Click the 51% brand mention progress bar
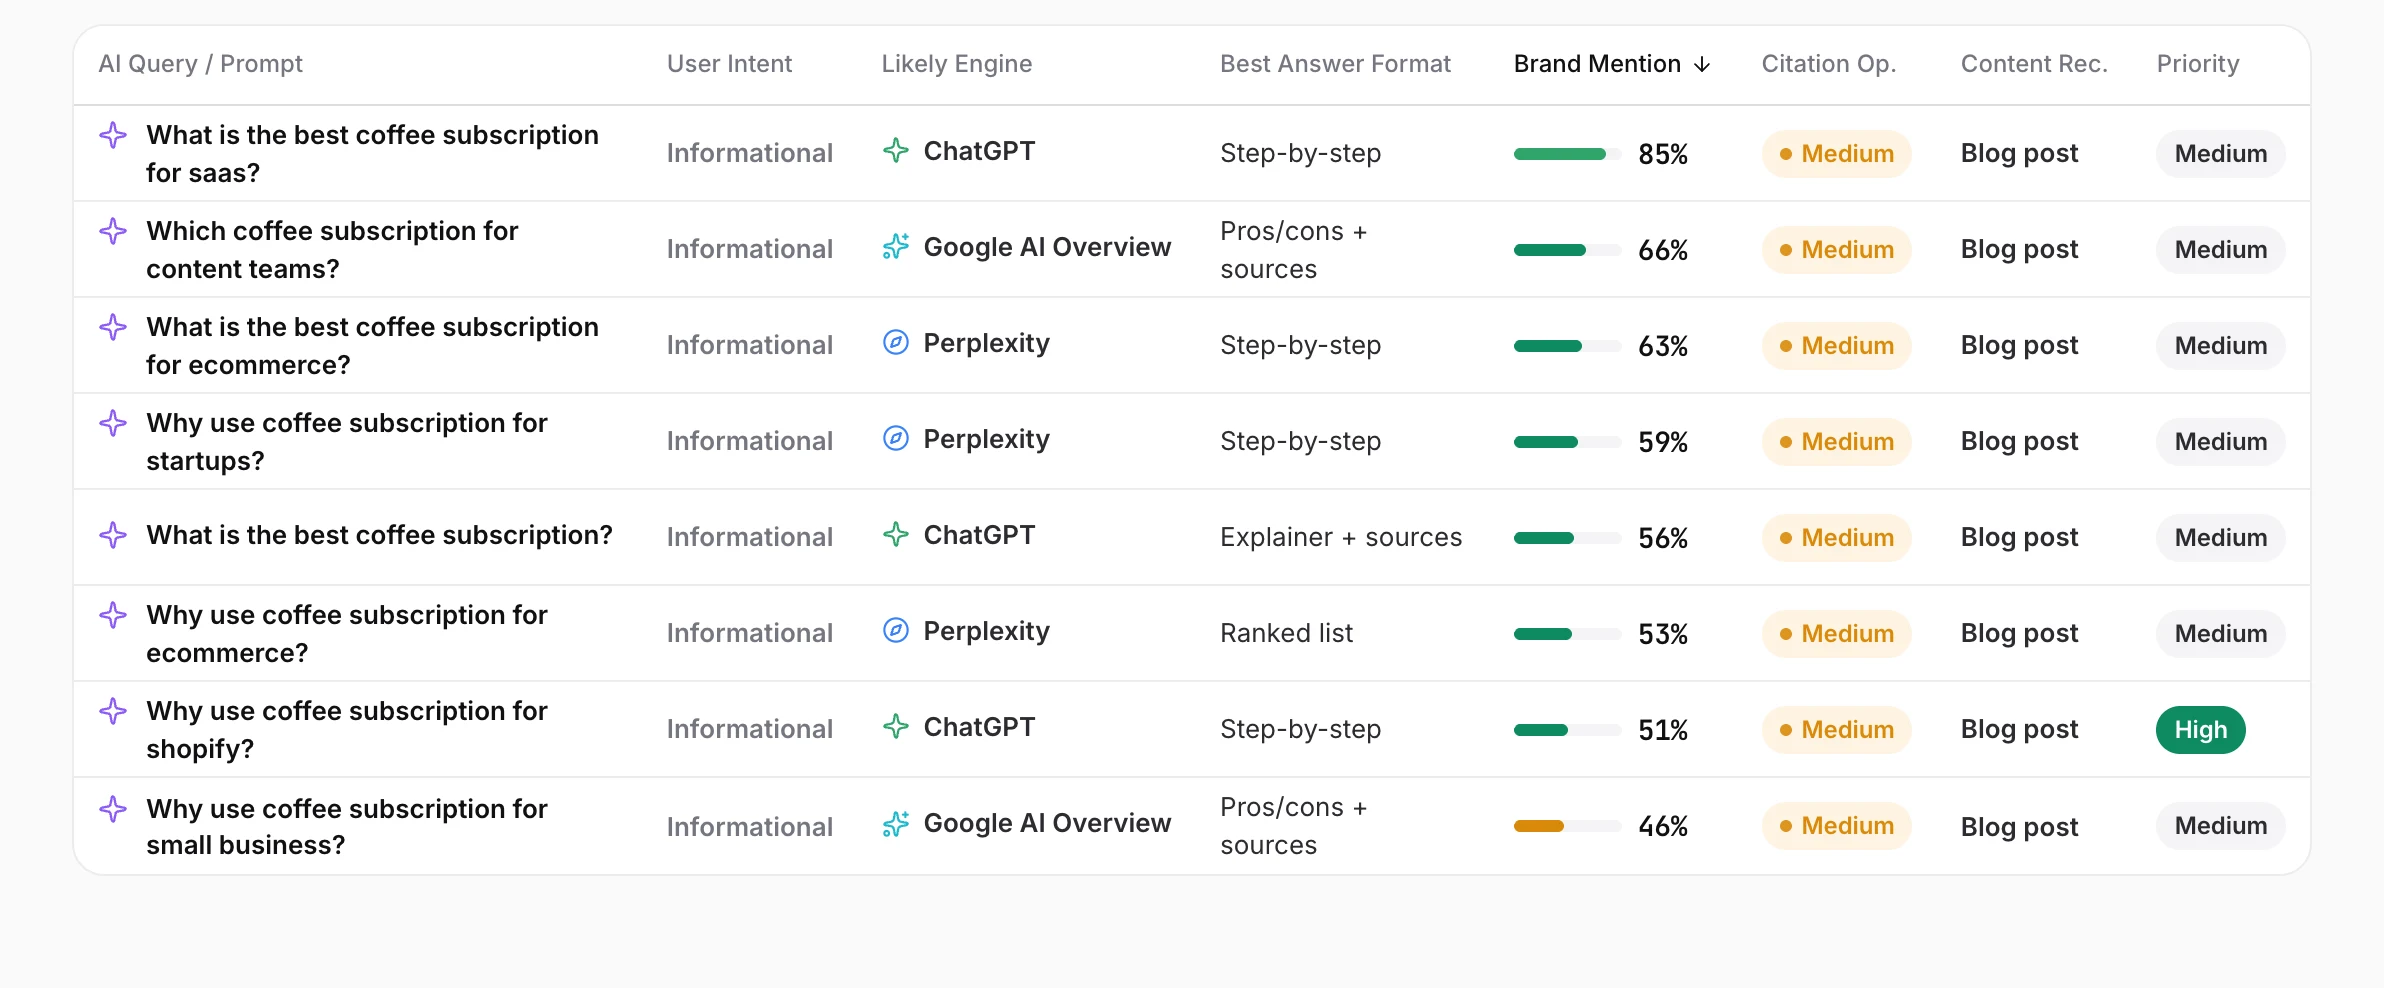 click(1567, 730)
